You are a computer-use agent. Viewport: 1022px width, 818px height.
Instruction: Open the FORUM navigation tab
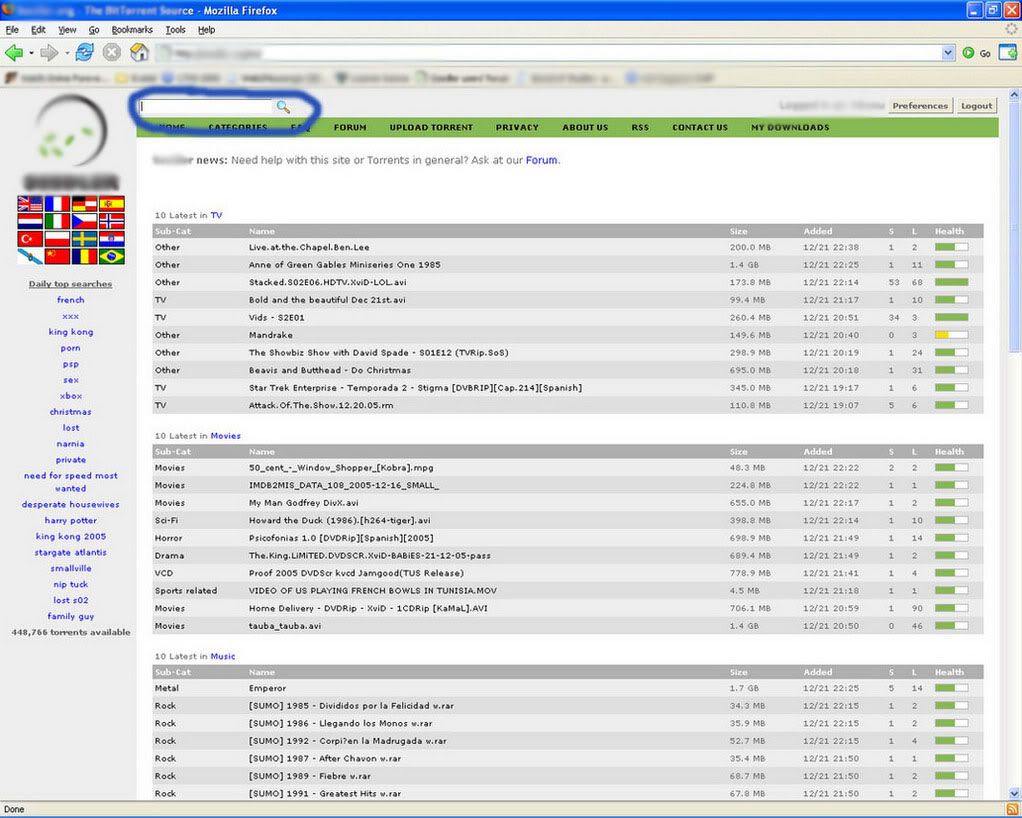(350, 128)
